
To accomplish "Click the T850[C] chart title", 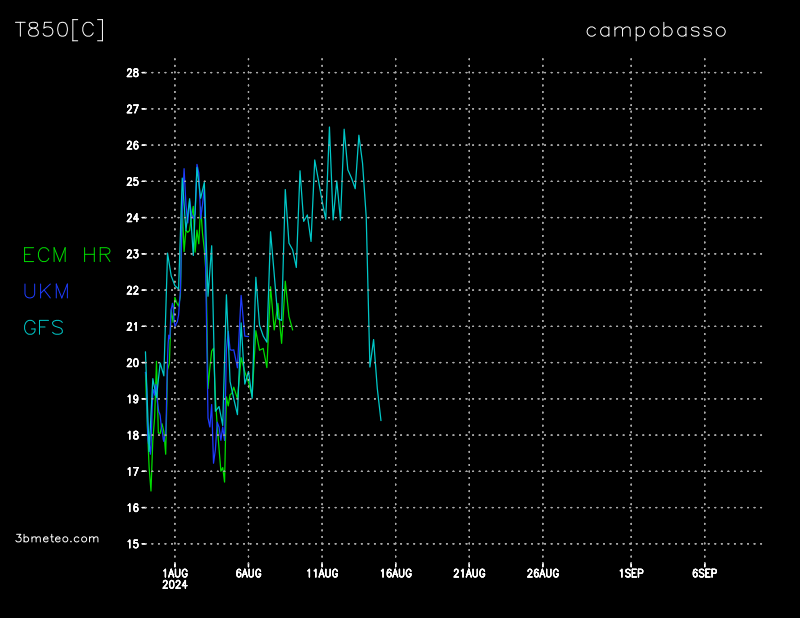I will tap(60, 30).
